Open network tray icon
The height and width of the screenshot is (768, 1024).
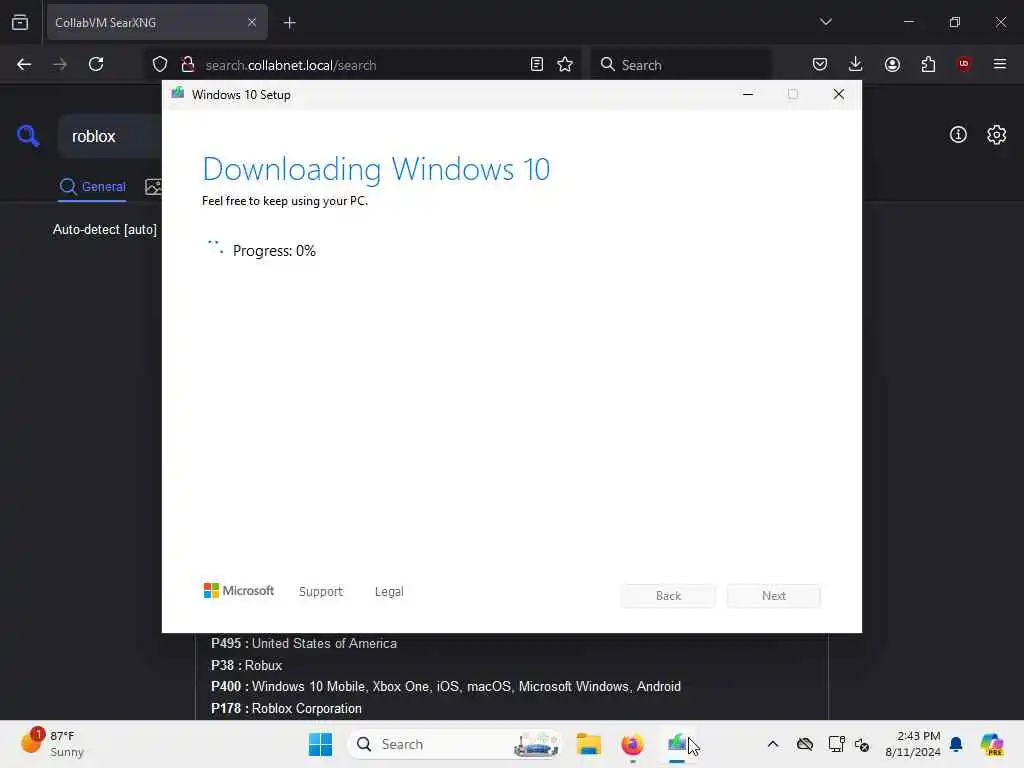tap(836, 744)
